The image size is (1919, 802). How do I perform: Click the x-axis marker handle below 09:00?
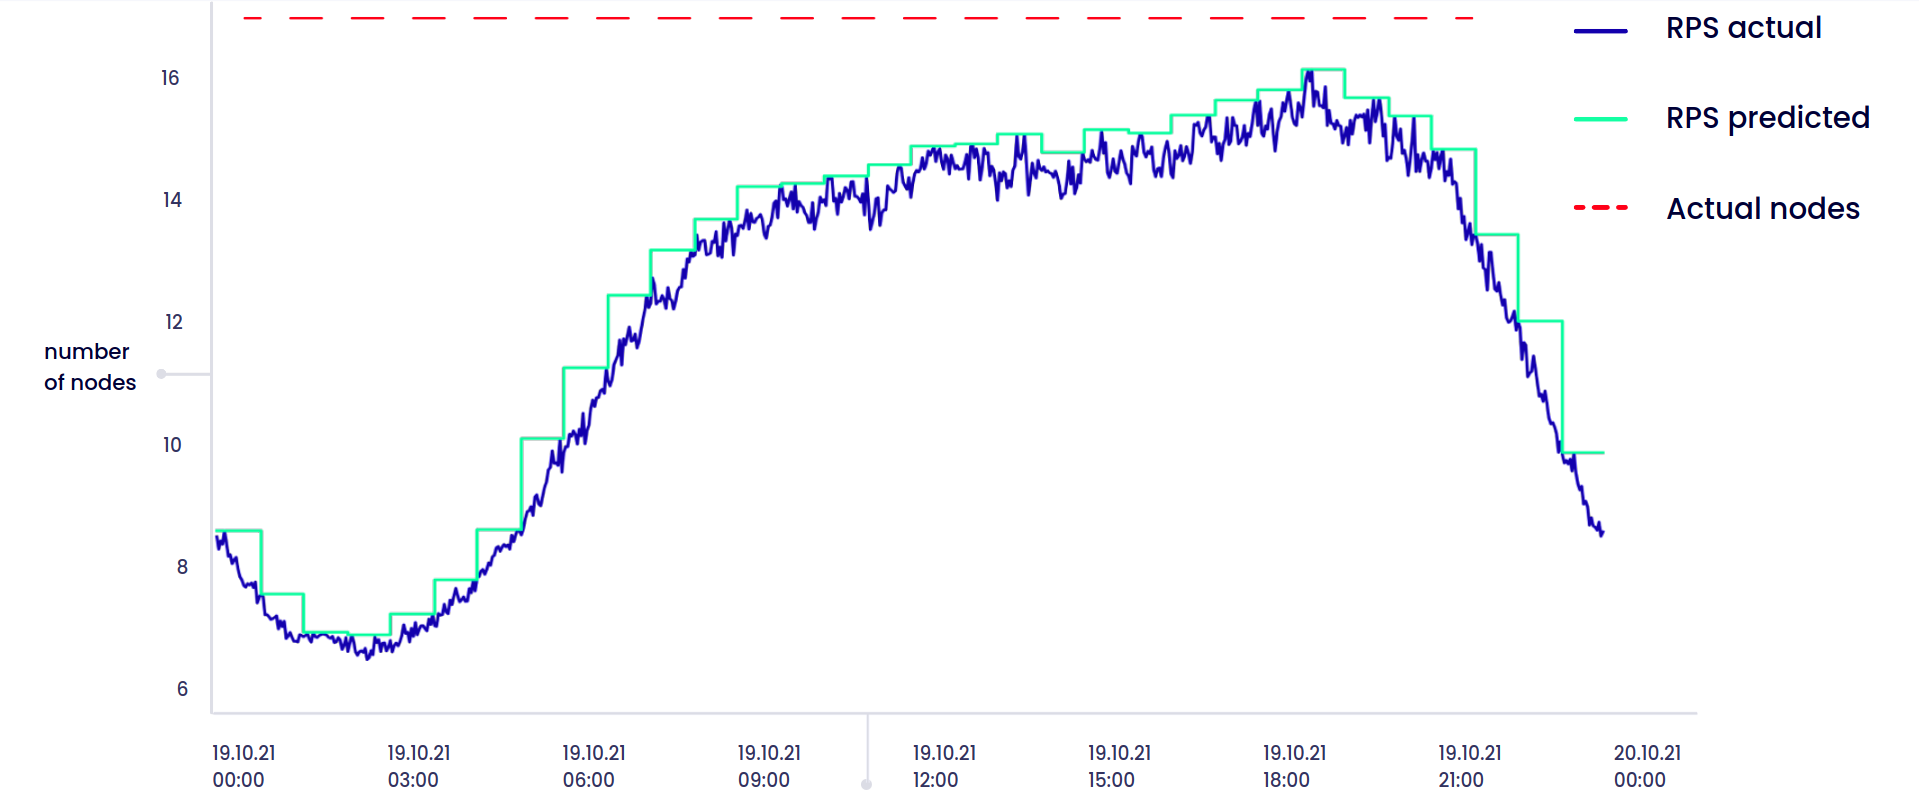pos(867,785)
